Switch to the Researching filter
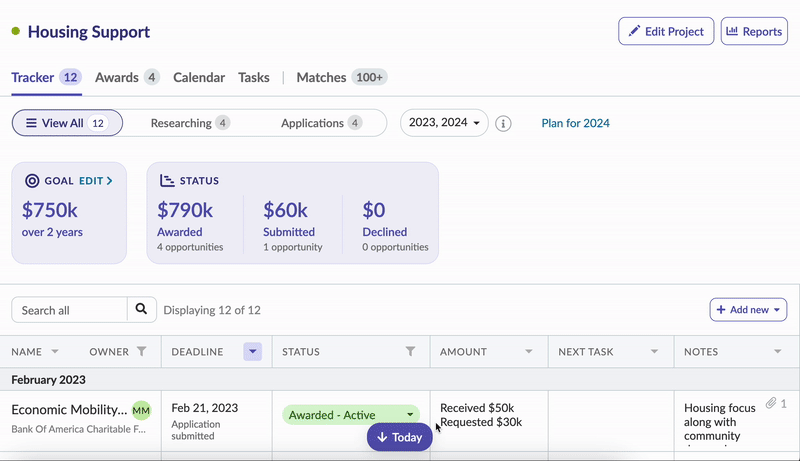Viewport: 800px width, 461px height. 190,123
